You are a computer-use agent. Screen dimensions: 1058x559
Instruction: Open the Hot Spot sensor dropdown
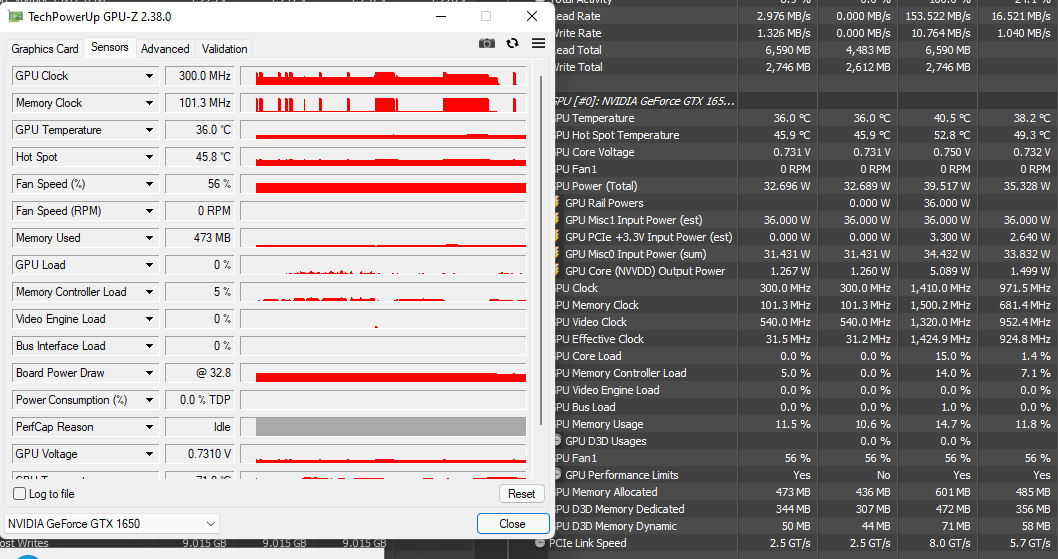[x=149, y=157]
